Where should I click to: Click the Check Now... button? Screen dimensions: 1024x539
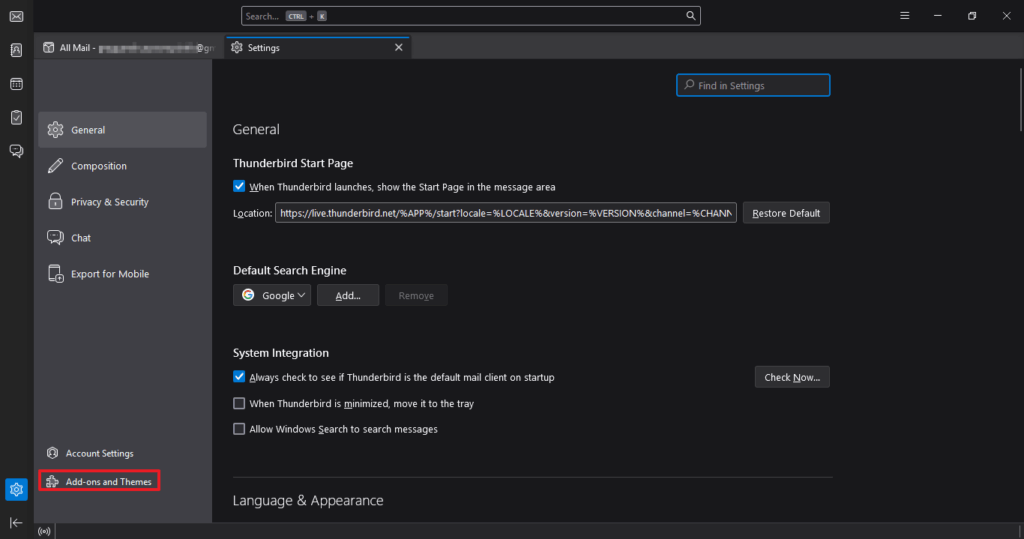[x=792, y=377]
